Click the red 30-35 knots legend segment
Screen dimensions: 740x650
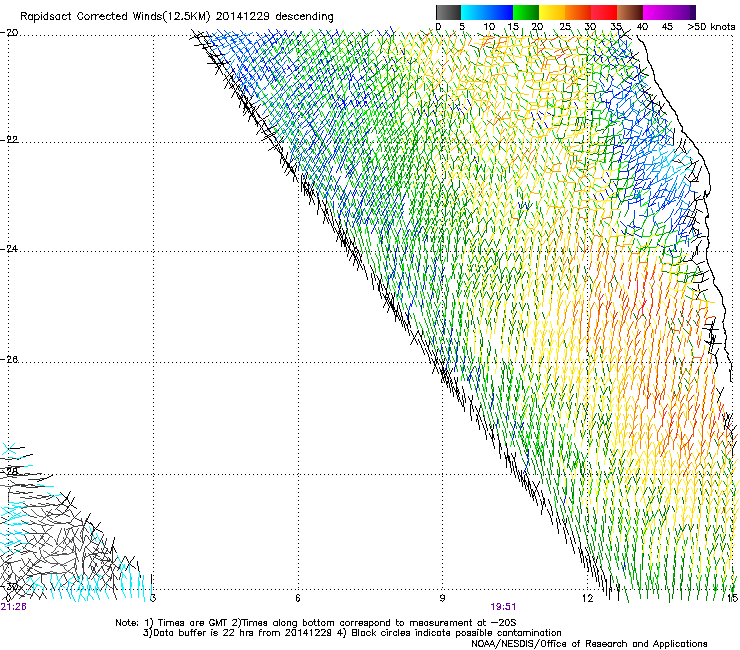pyautogui.click(x=604, y=12)
